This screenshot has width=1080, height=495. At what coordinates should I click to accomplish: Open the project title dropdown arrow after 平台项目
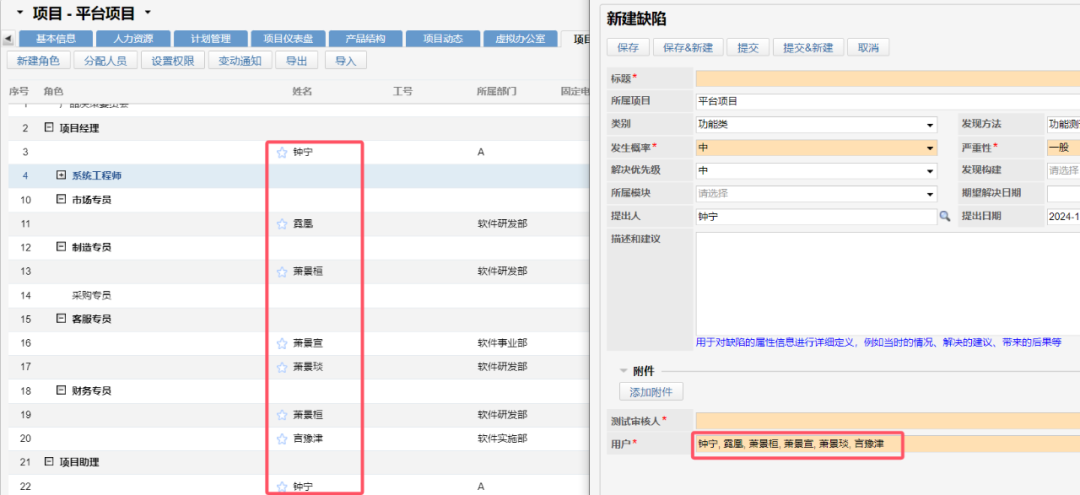tap(147, 13)
